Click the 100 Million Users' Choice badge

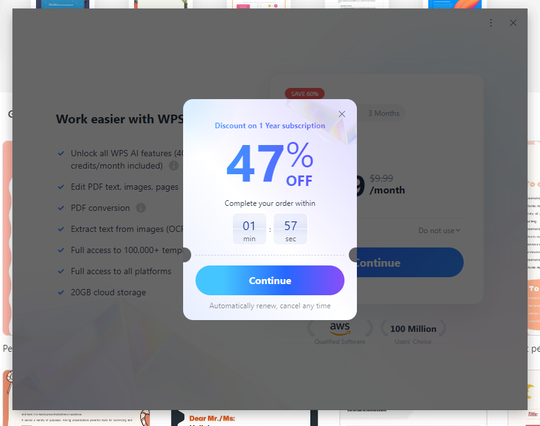(x=413, y=333)
